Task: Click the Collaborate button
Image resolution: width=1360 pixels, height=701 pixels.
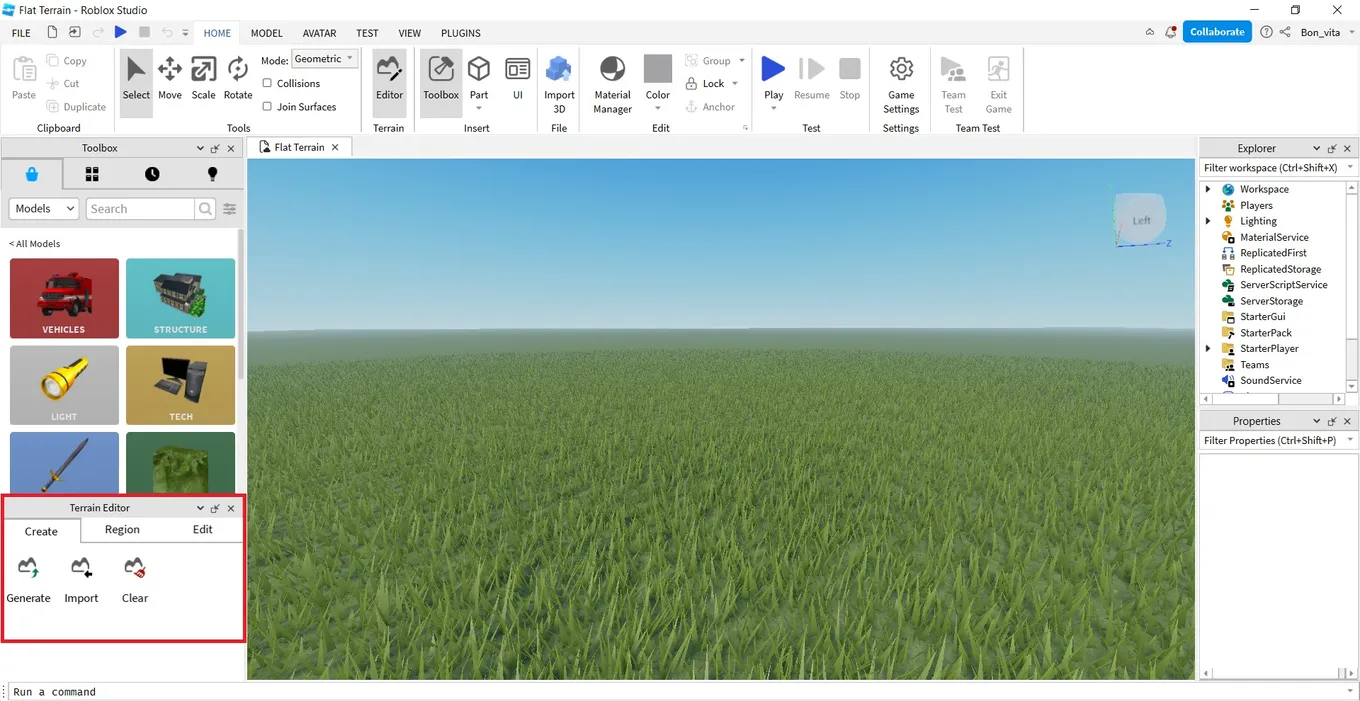Action: point(1217,32)
